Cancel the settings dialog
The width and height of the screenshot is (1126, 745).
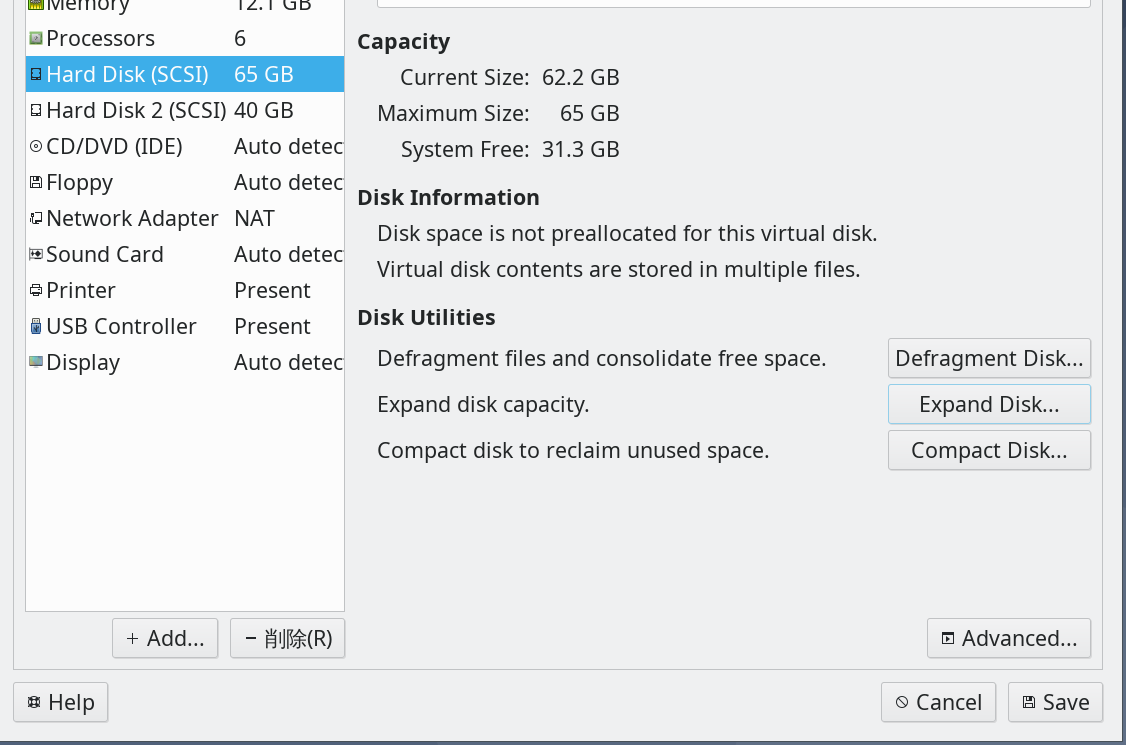click(x=938, y=702)
